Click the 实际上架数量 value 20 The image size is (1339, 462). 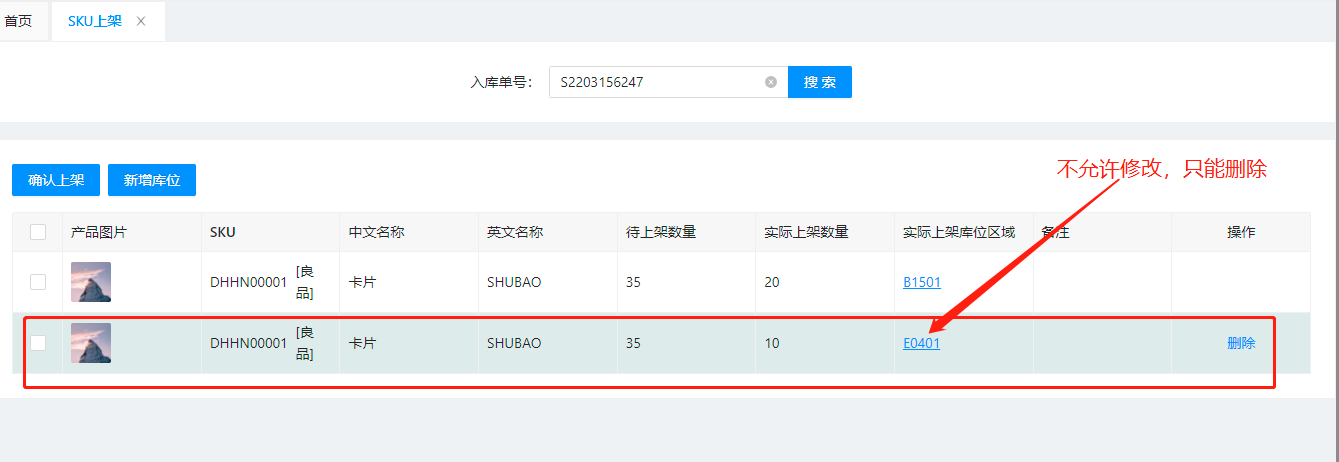pos(772,283)
